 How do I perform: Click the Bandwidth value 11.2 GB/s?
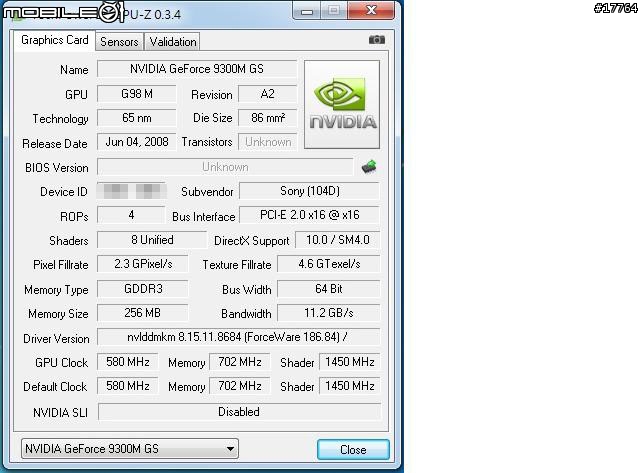point(329,313)
